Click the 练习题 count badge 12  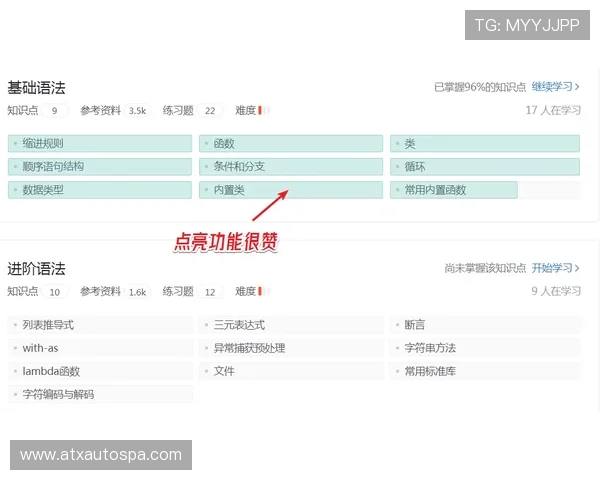pos(210,292)
